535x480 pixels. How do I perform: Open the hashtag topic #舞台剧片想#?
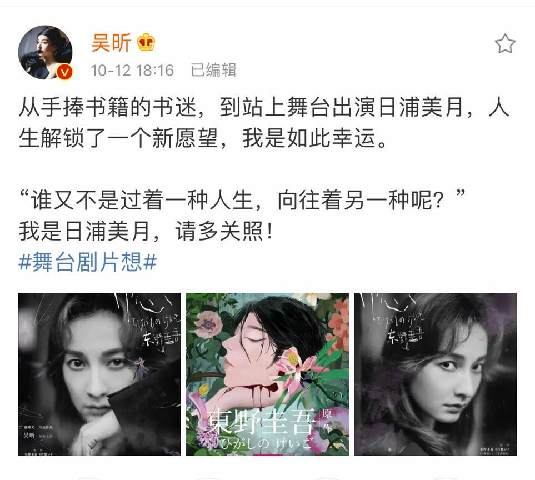pos(88,262)
